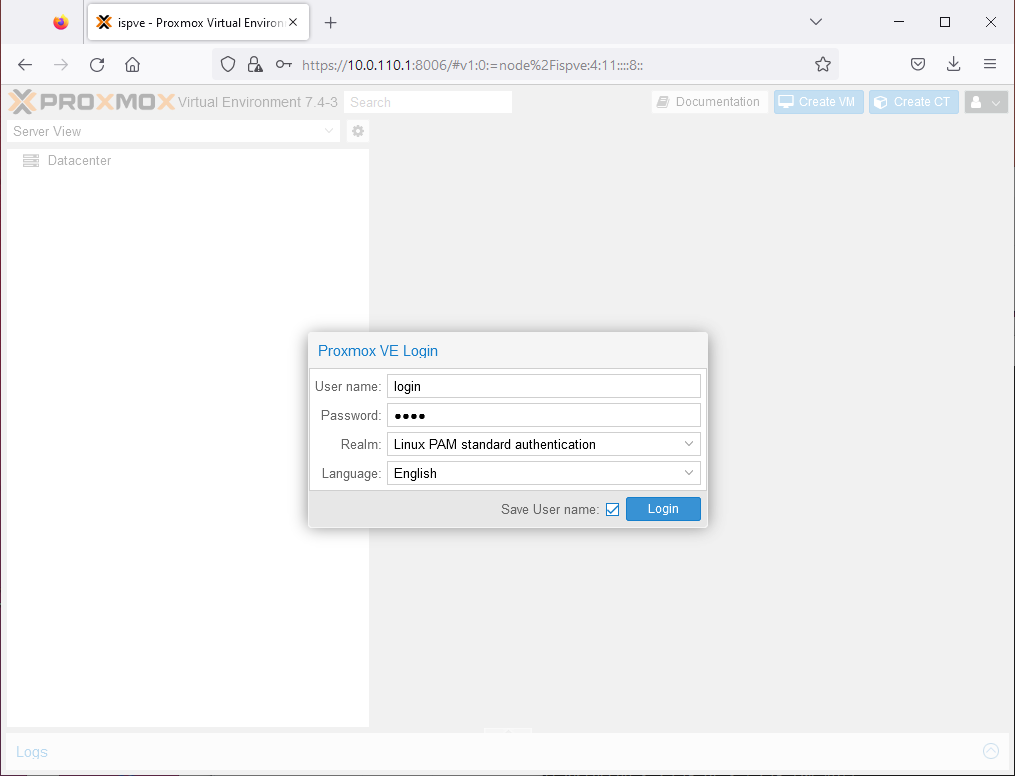The image size is (1015, 776).
Task: Open tracking protection shield icon
Action: coord(228,64)
